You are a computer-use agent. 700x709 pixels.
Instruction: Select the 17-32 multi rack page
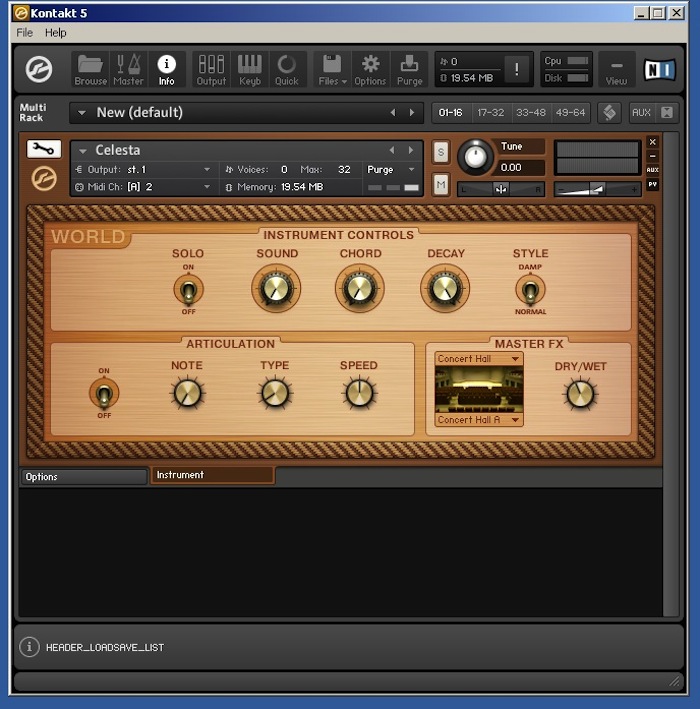(490, 113)
